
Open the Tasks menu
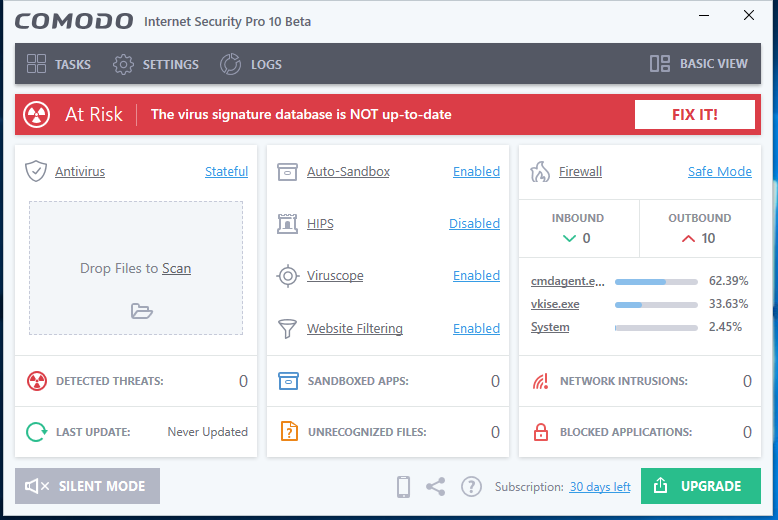pyautogui.click(x=58, y=64)
